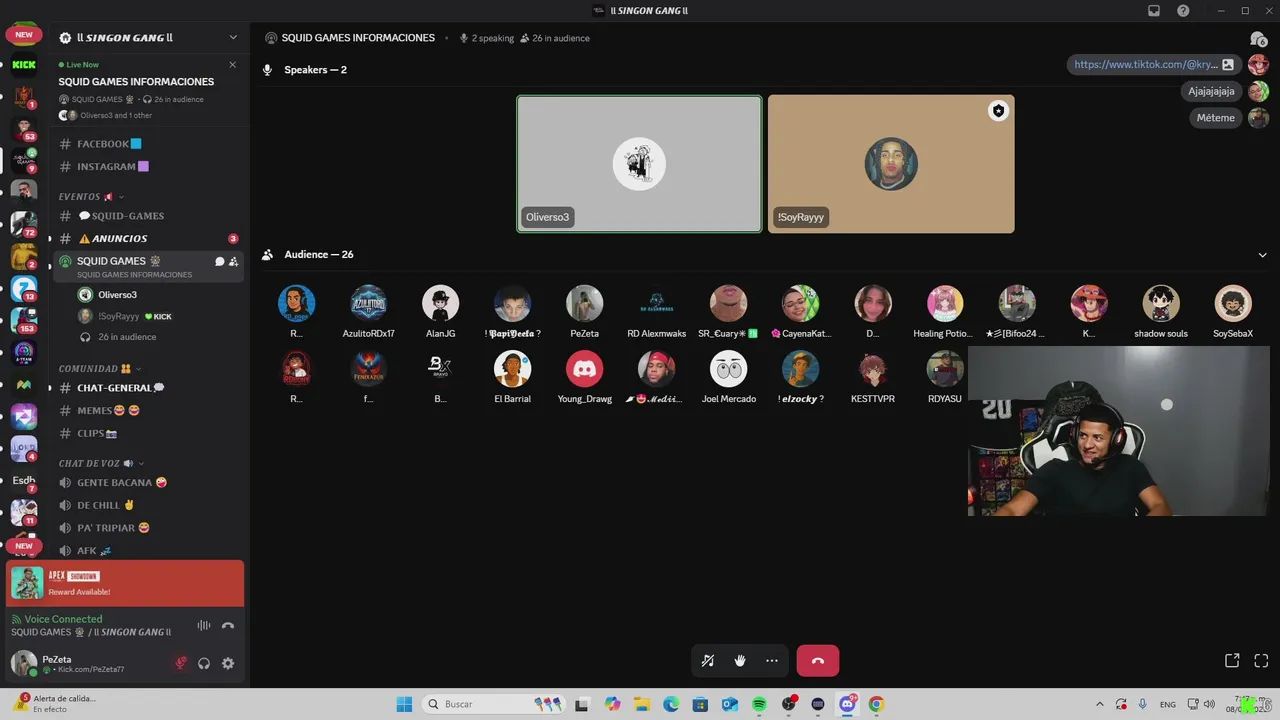
Task: Disconnect from voice in the sidebar
Action: coord(228,626)
